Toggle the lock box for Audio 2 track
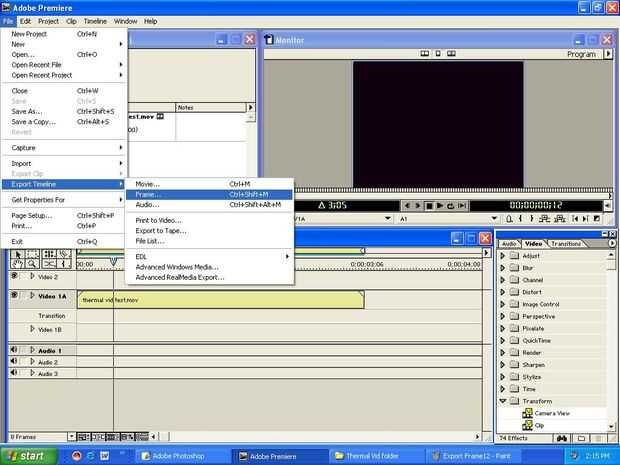The height and width of the screenshot is (465, 620). pos(24,361)
